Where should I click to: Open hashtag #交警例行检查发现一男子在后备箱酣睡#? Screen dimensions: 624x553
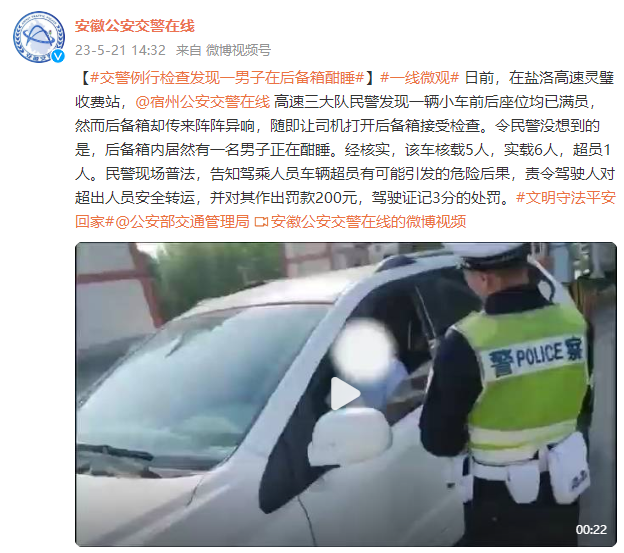[x=227, y=78]
